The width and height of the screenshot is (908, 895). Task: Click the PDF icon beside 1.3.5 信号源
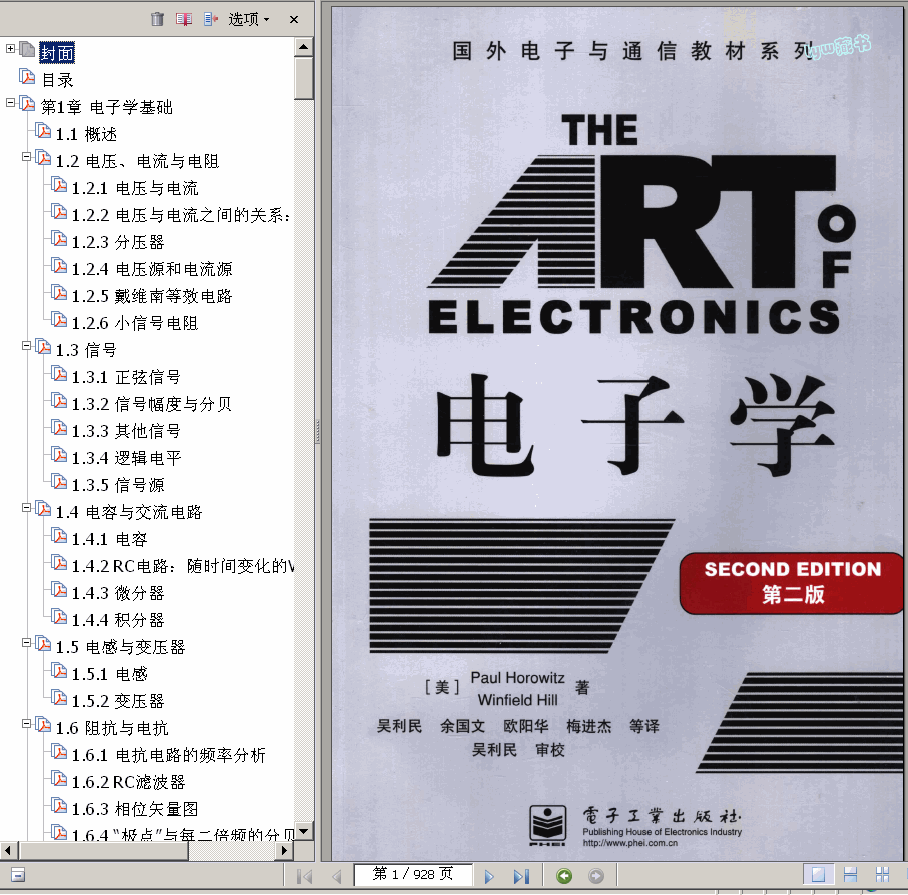(x=58, y=482)
